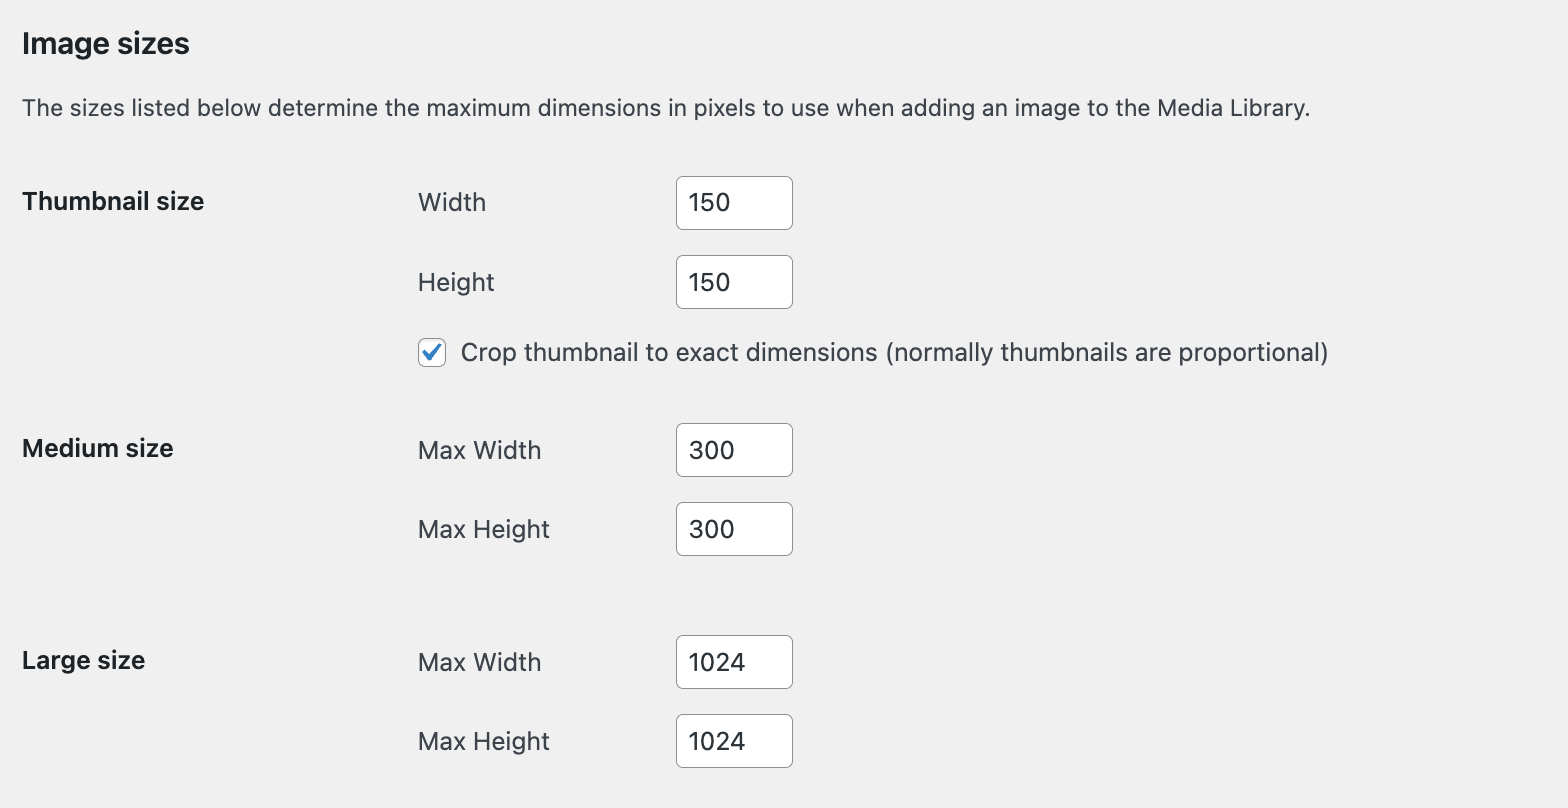Select the Medium size Max Width field

click(733, 450)
